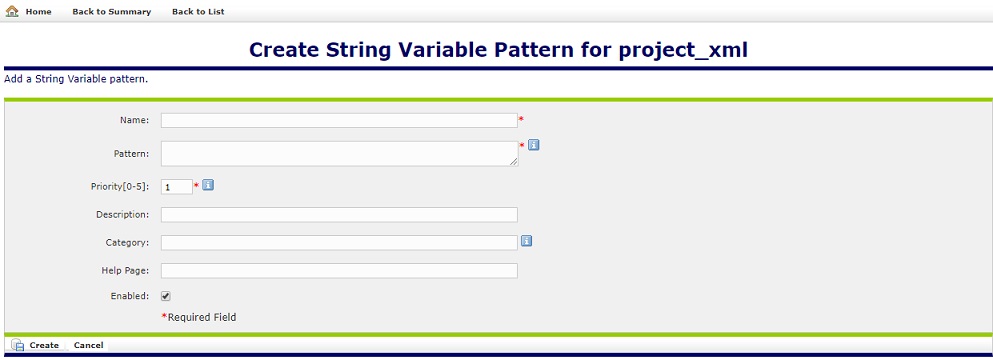Open info icon next to Pattern field
The height and width of the screenshot is (360, 993).
(x=533, y=145)
